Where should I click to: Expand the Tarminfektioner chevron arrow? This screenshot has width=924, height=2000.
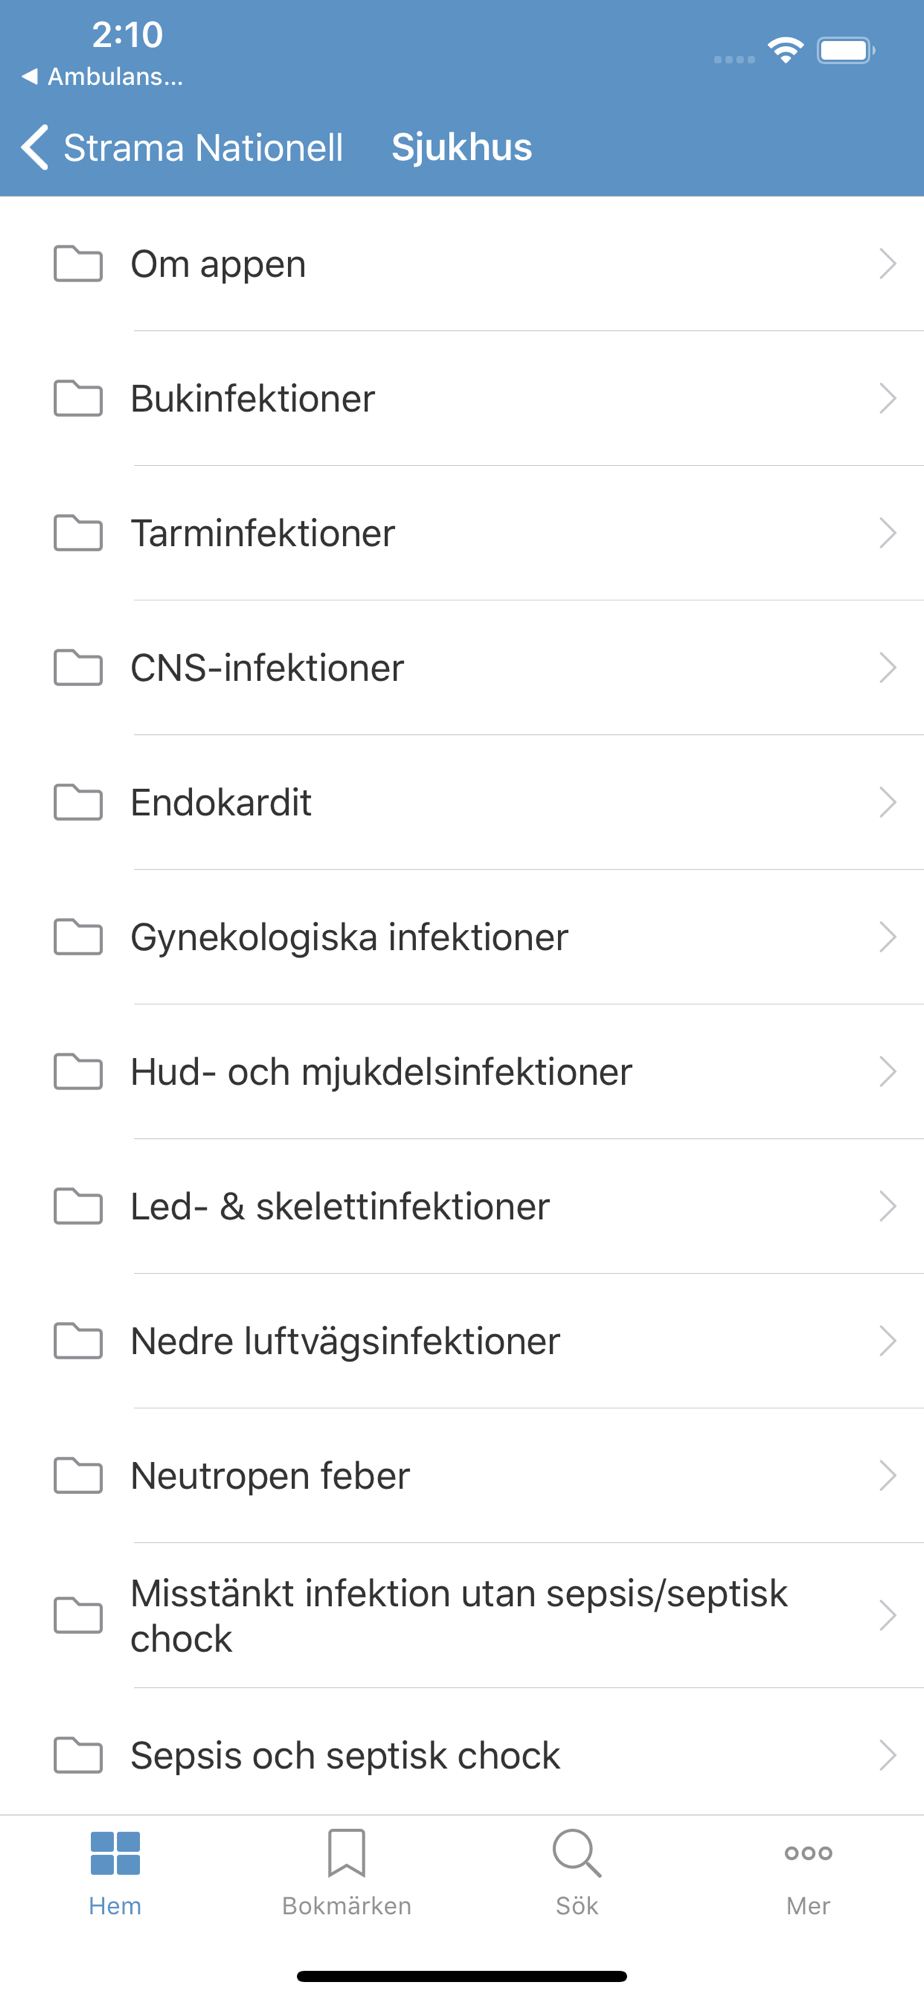point(887,533)
